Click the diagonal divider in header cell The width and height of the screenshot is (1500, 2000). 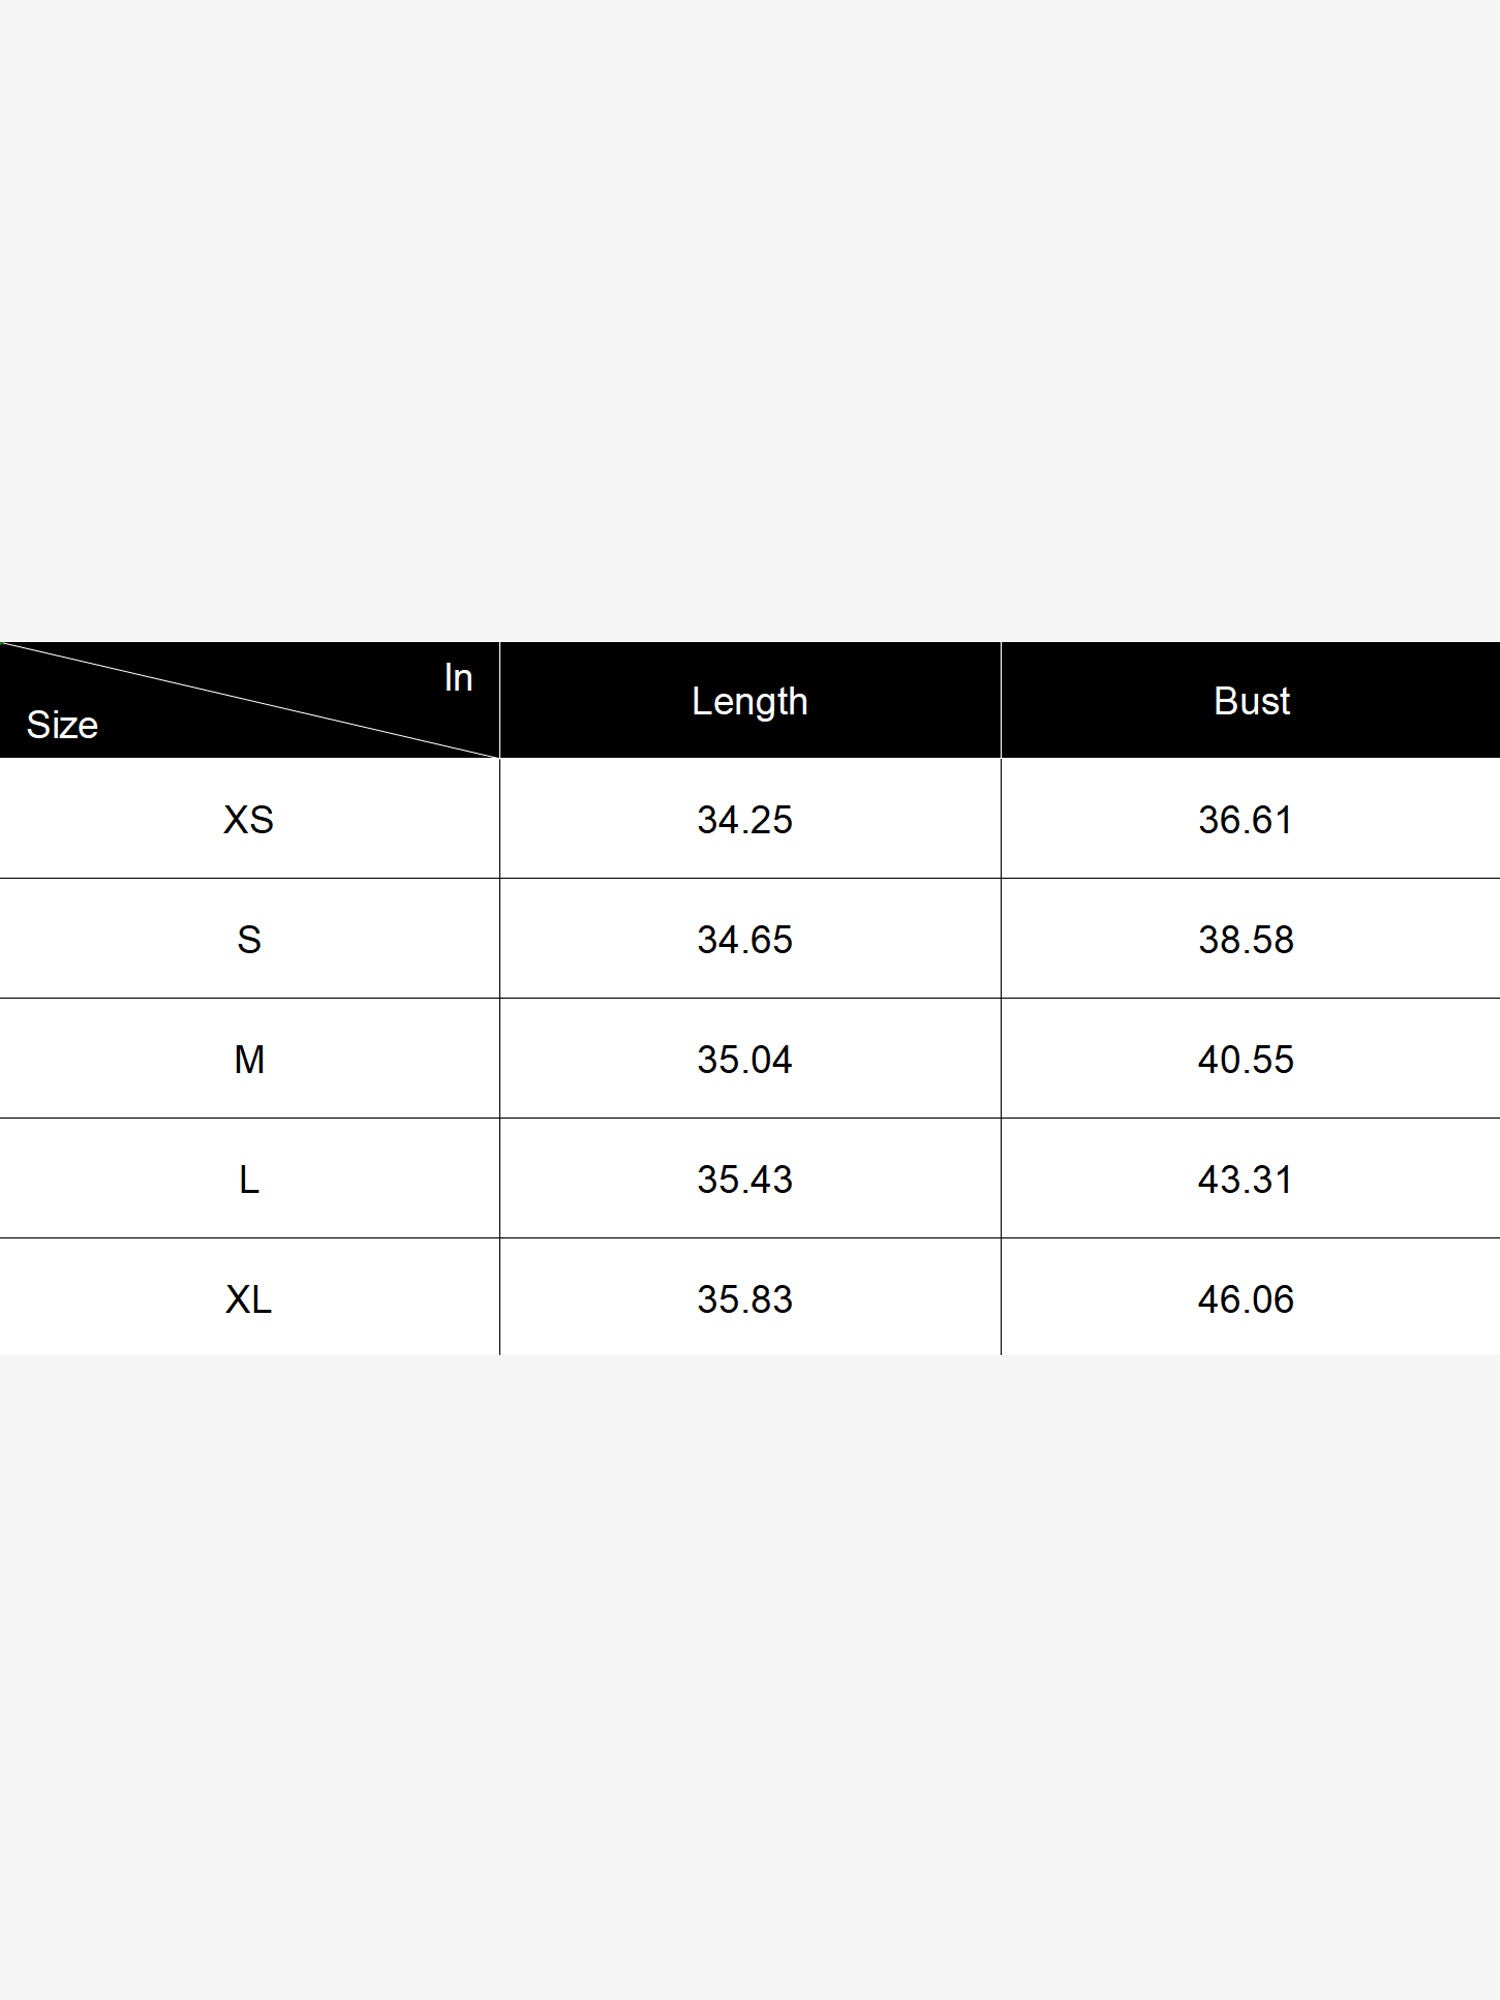pos(250,700)
